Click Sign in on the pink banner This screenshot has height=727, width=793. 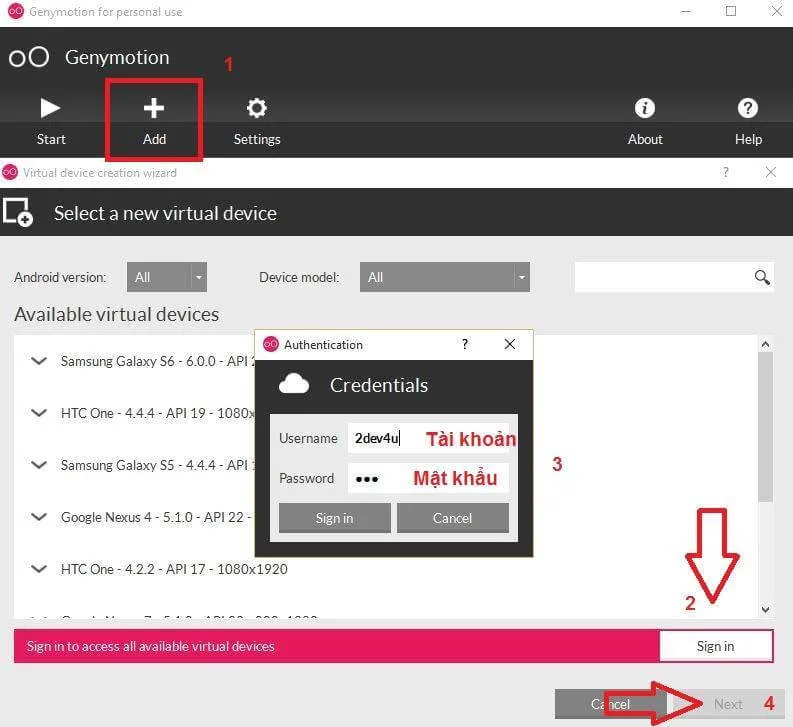coord(716,646)
